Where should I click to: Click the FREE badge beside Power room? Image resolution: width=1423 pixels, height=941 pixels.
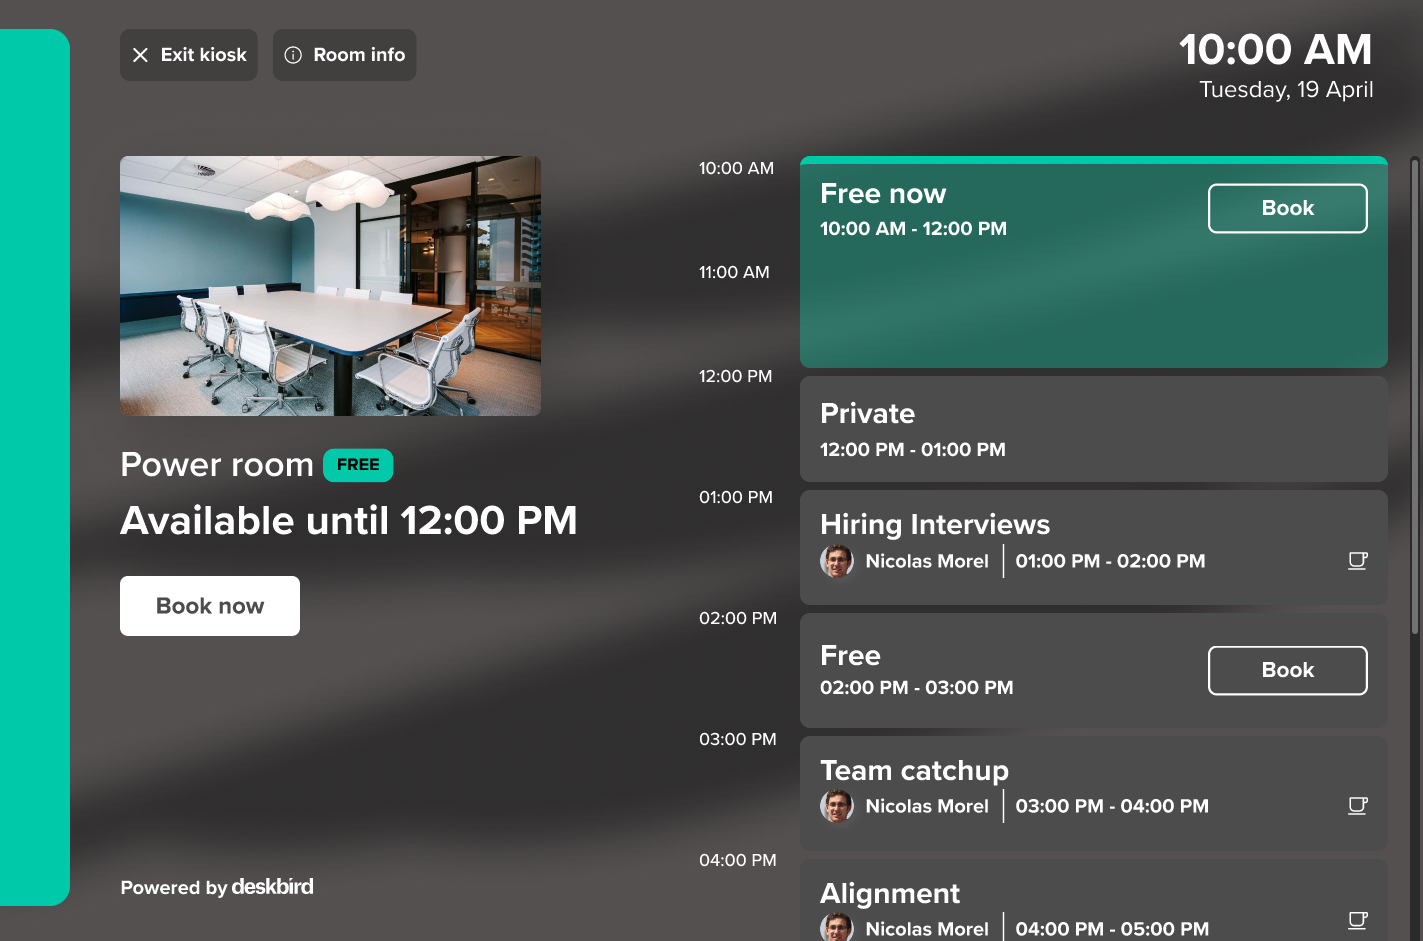pyautogui.click(x=358, y=465)
